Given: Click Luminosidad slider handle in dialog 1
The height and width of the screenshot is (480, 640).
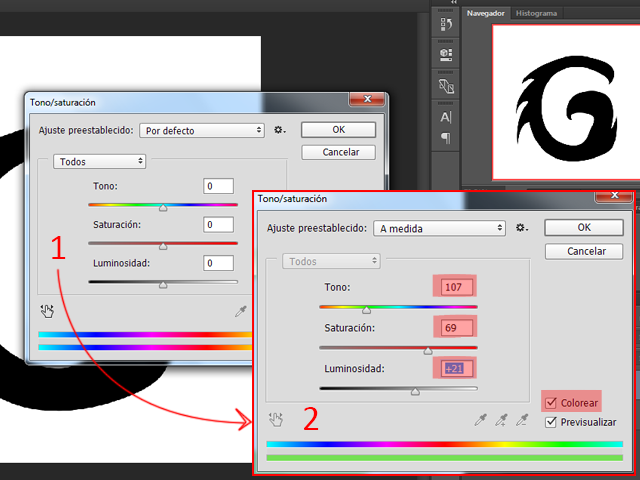Looking at the screenshot, I should 163,285.
